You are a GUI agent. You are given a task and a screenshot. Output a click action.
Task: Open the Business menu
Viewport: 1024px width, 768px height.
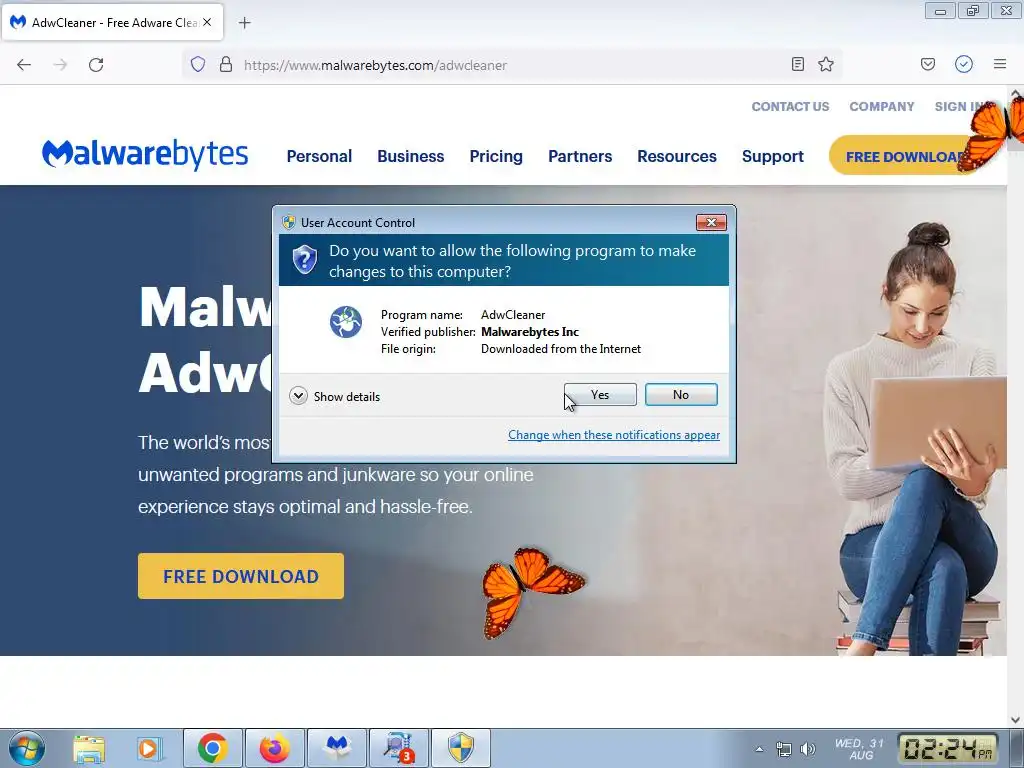coord(411,156)
